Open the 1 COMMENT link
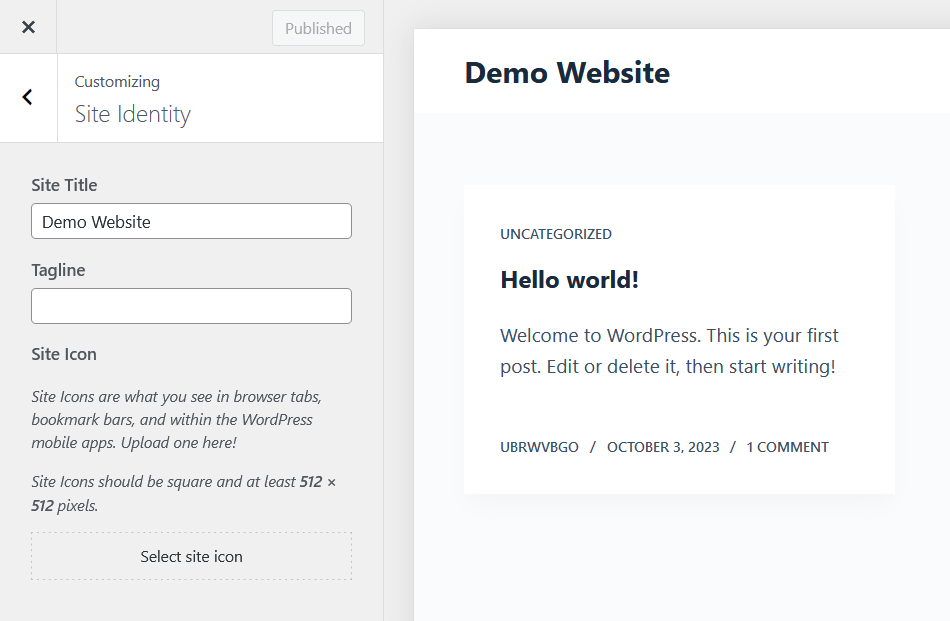 point(787,447)
